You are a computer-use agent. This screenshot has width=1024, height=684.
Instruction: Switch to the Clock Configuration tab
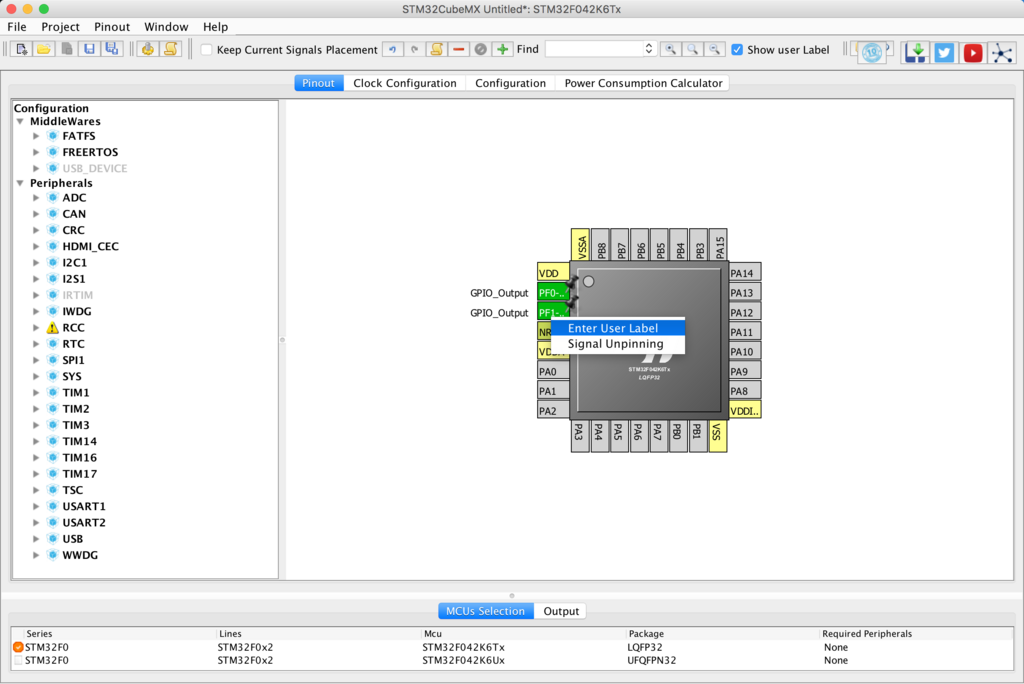coord(405,83)
